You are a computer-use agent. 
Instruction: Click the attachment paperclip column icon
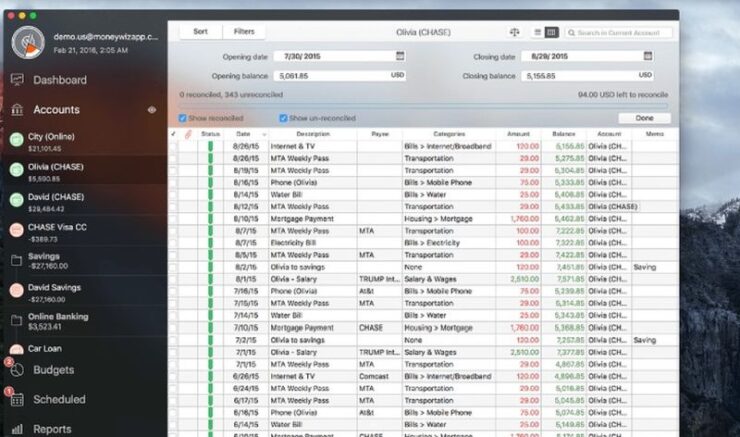[188, 134]
